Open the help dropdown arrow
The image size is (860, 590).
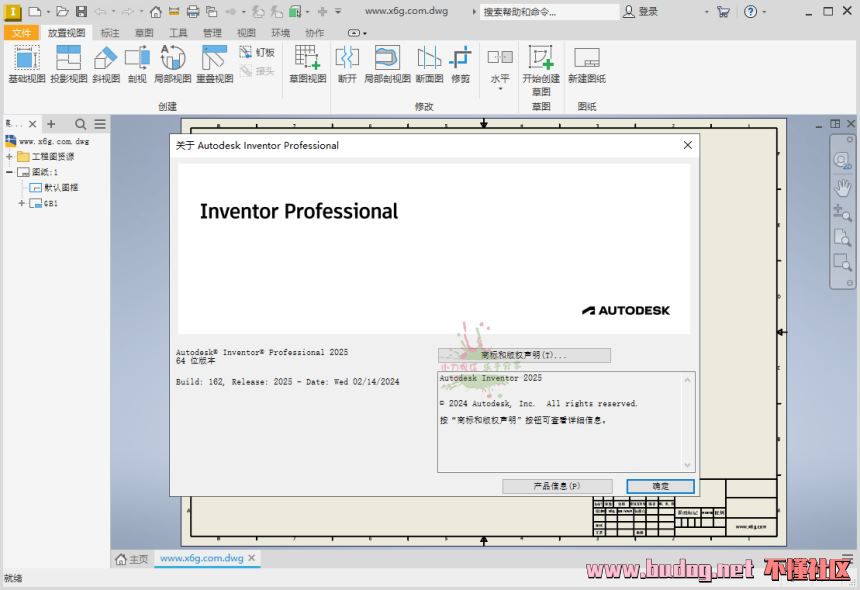point(764,12)
